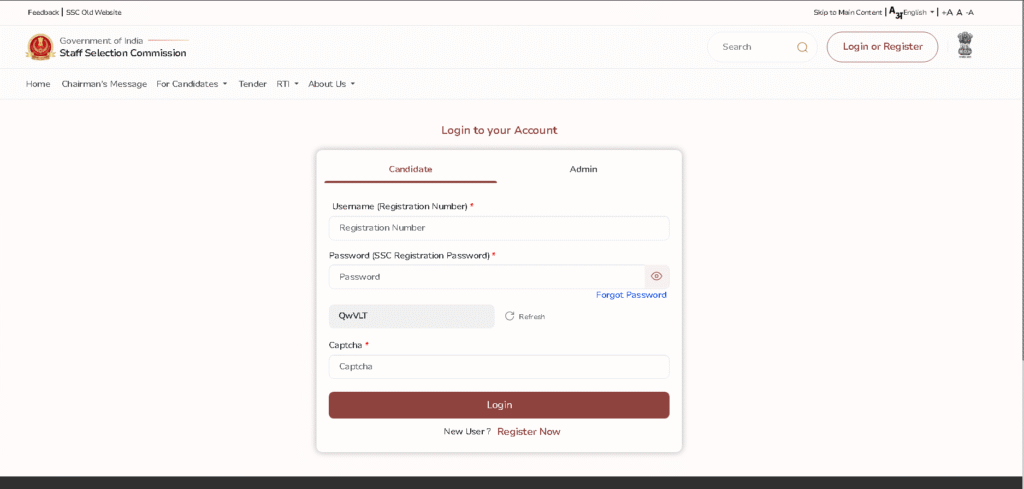Open the Chairman's Message menu item
The width and height of the screenshot is (1024, 489).
pyautogui.click(x=104, y=84)
